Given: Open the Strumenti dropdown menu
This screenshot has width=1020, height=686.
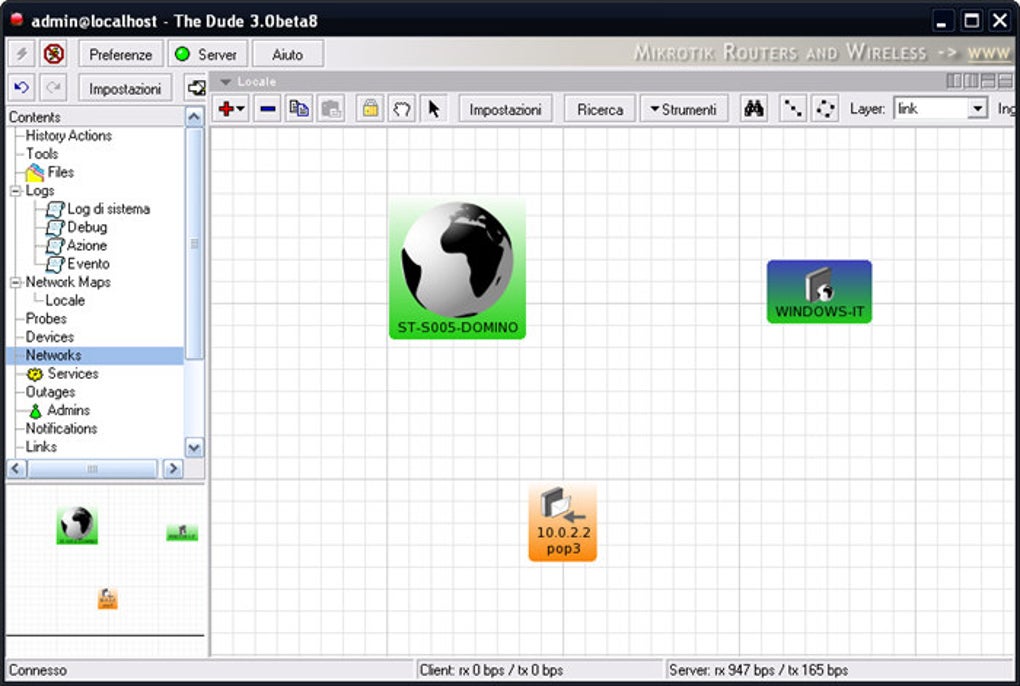Looking at the screenshot, I should pos(684,109).
